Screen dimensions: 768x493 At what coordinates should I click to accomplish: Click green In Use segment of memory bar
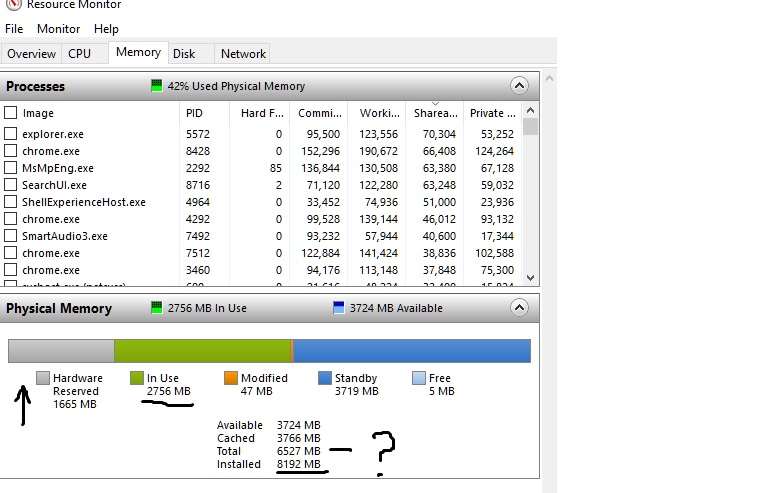[203, 351]
